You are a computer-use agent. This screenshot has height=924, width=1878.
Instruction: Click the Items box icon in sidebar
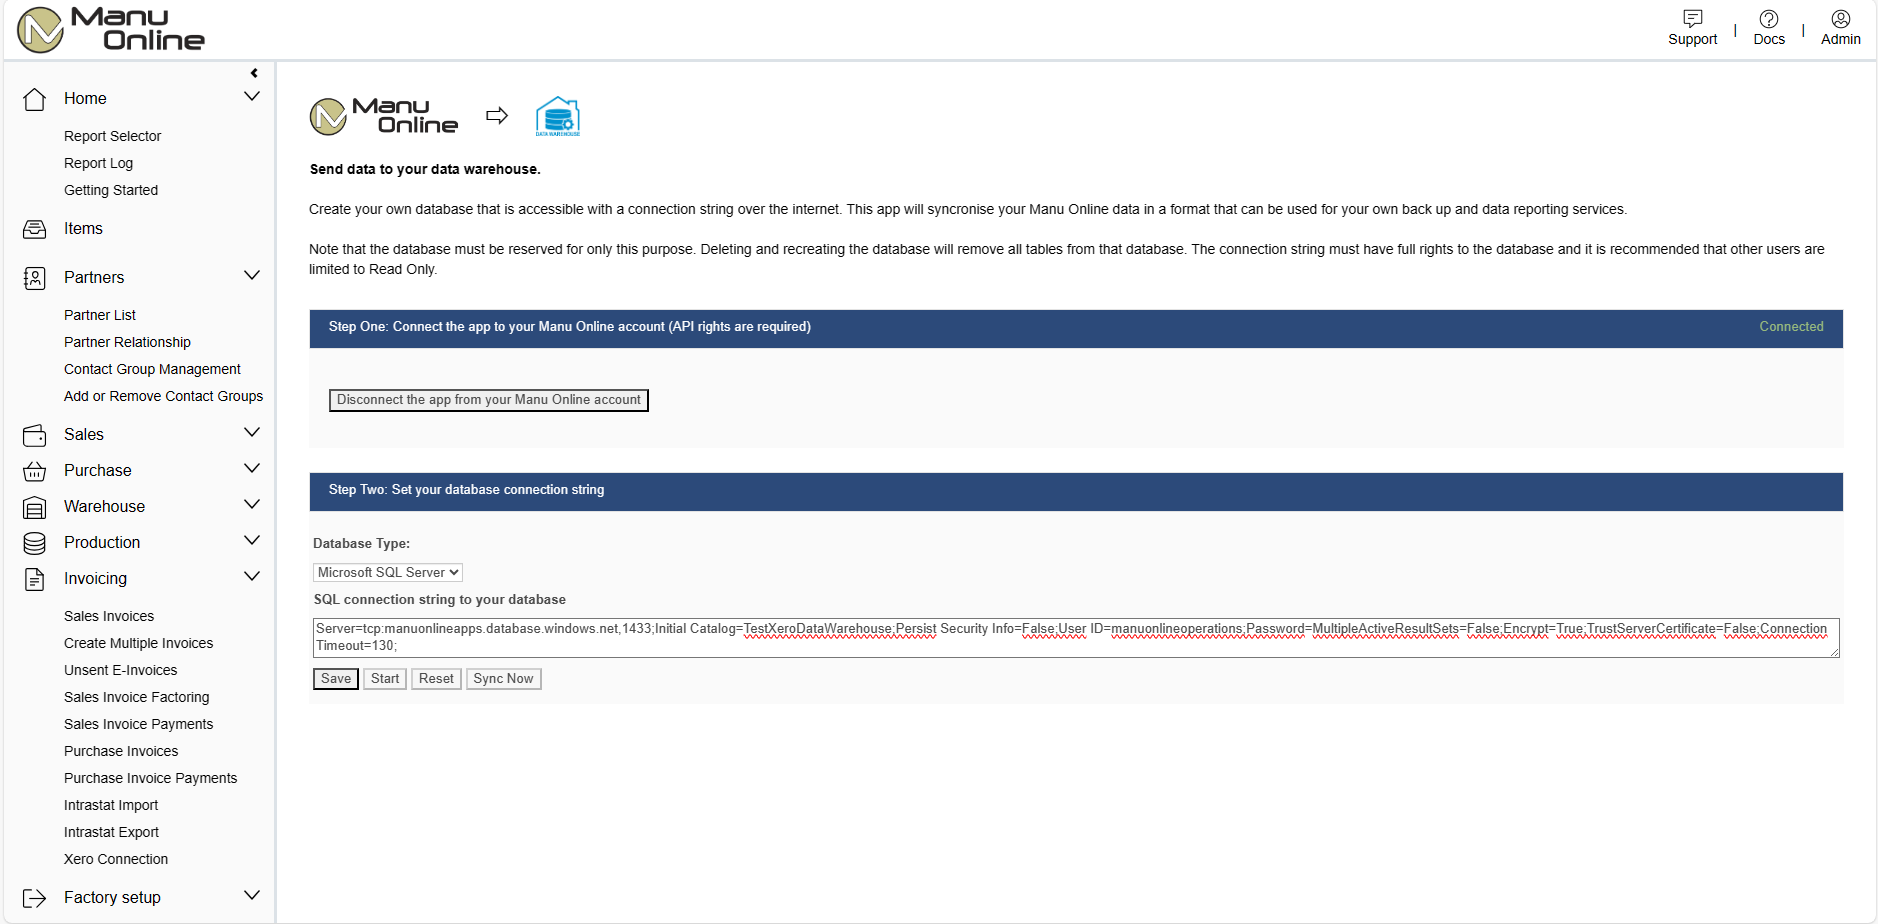tap(34, 229)
